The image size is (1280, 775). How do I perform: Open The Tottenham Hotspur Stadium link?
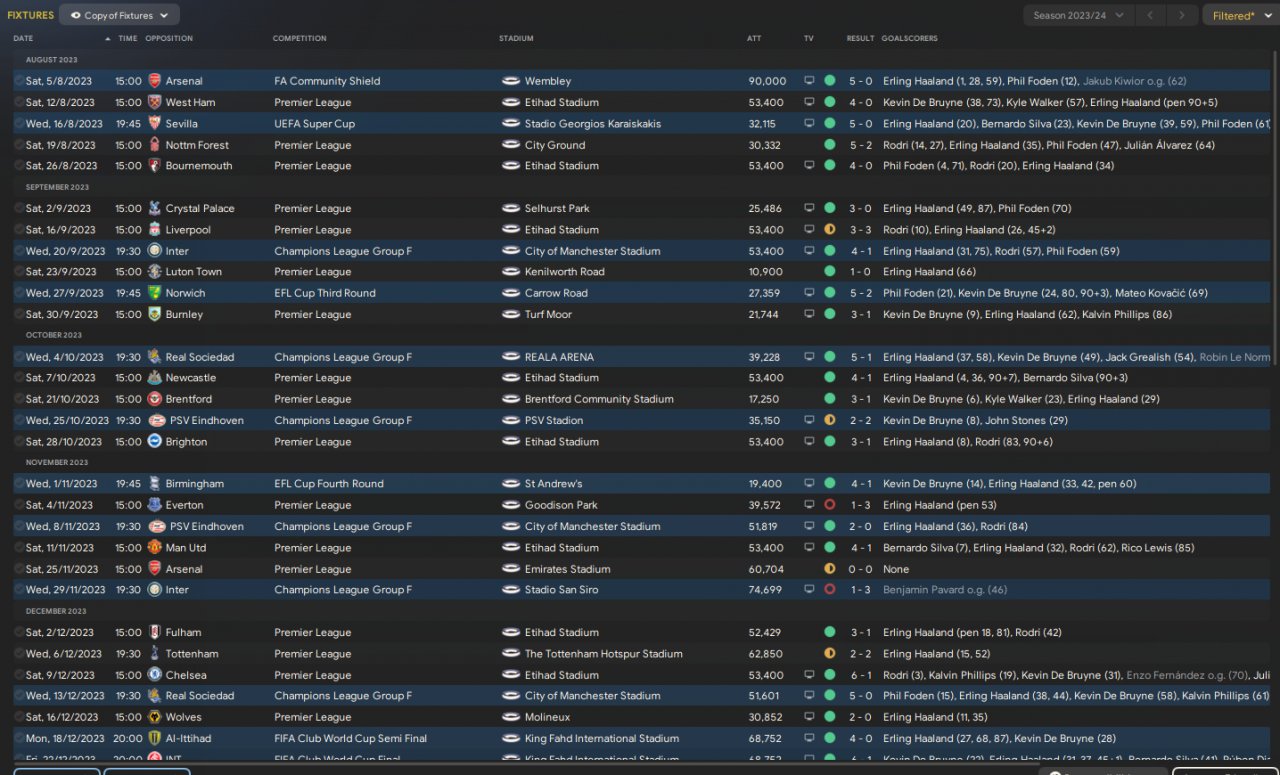point(604,654)
